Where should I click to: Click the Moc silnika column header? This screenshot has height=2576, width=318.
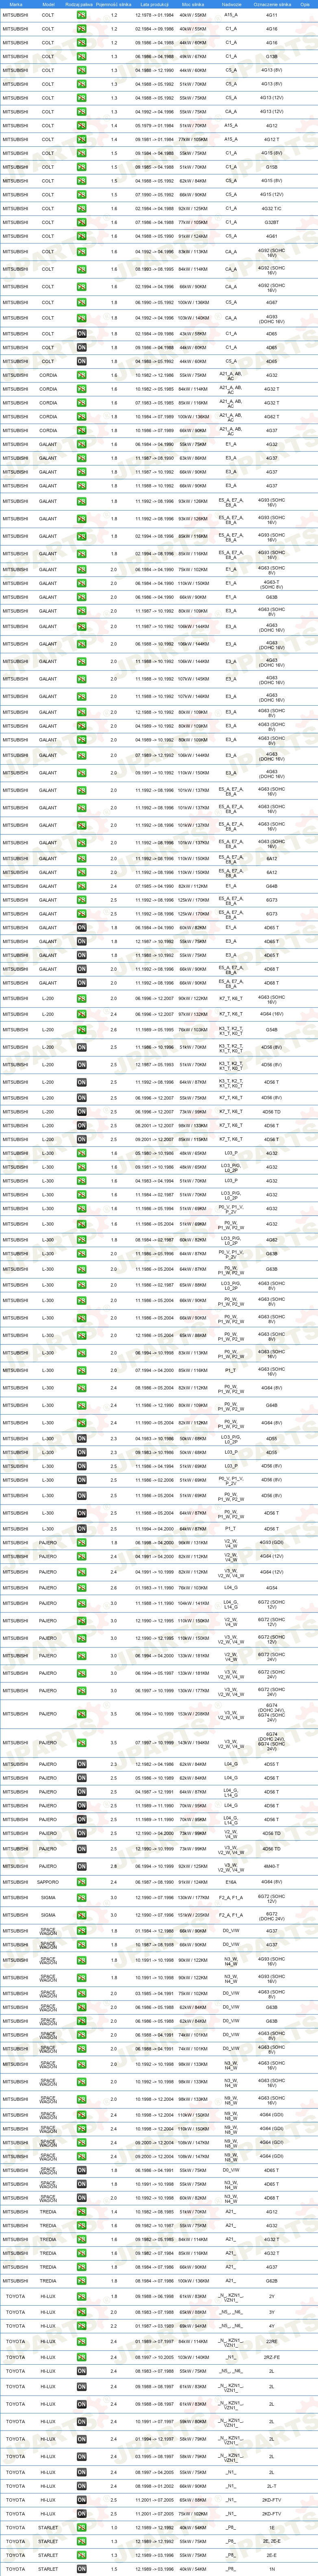(x=193, y=4)
